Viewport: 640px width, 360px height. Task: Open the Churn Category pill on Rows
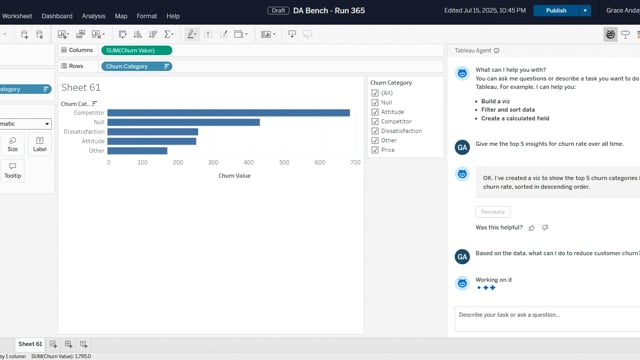[x=137, y=66]
